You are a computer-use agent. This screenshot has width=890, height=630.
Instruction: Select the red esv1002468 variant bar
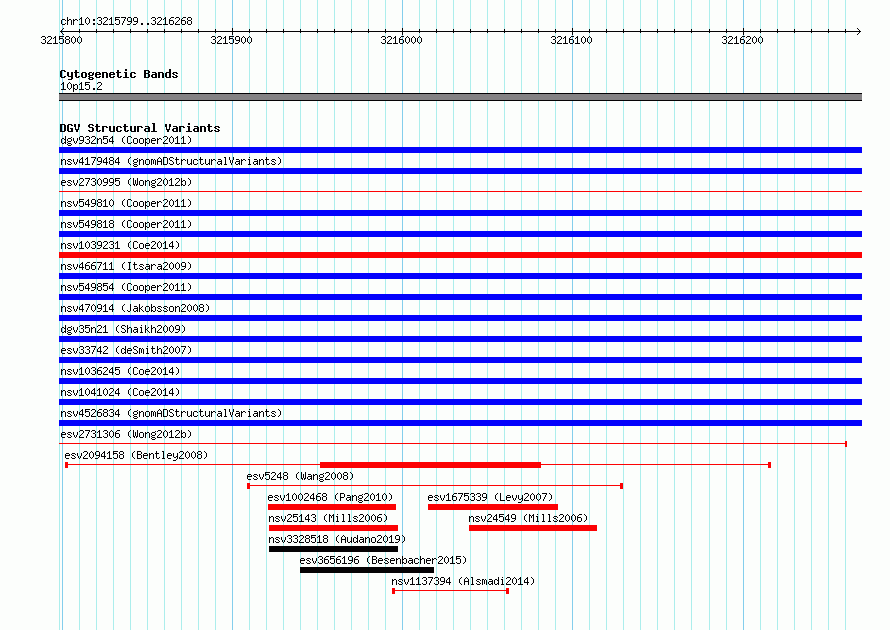[332, 507]
